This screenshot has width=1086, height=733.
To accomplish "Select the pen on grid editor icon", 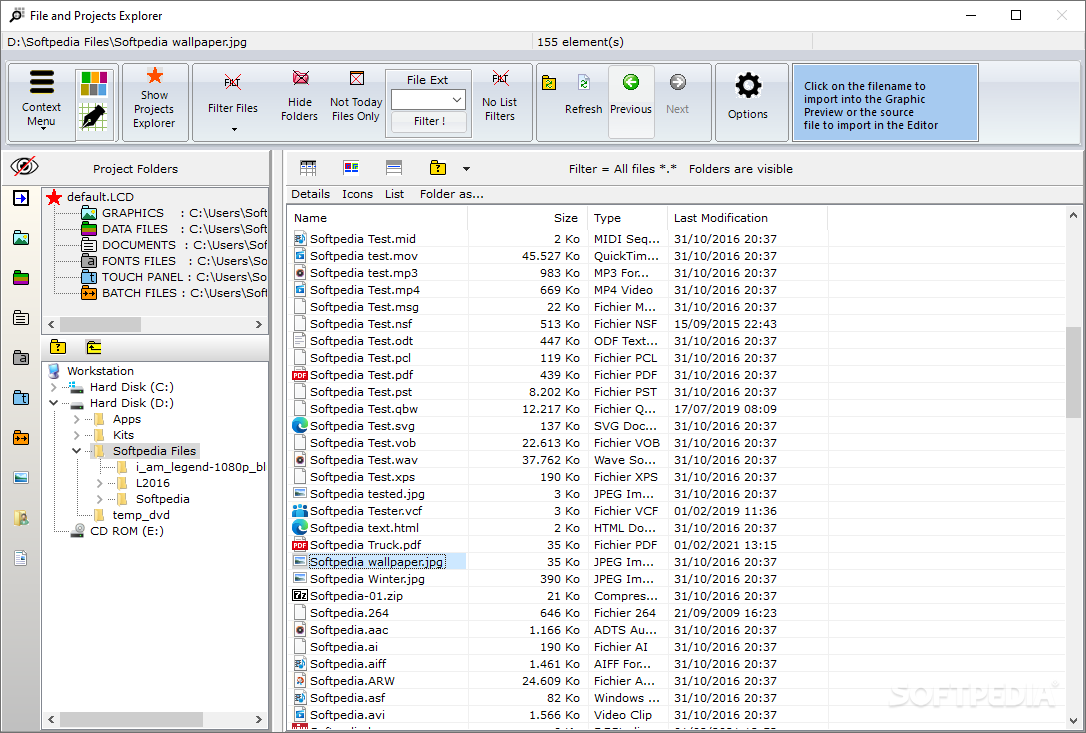I will point(94,116).
